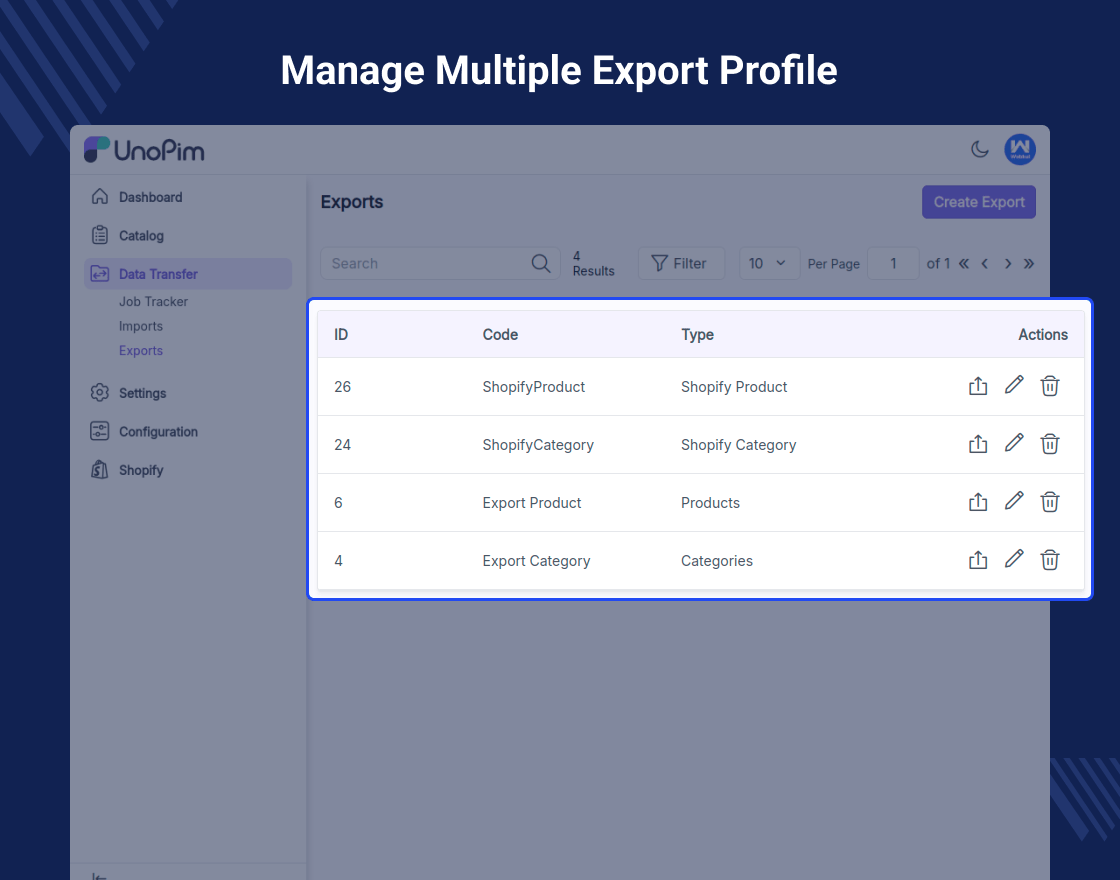Click the 4 Results count text
Screen dimensions: 1120x880
pos(593,264)
